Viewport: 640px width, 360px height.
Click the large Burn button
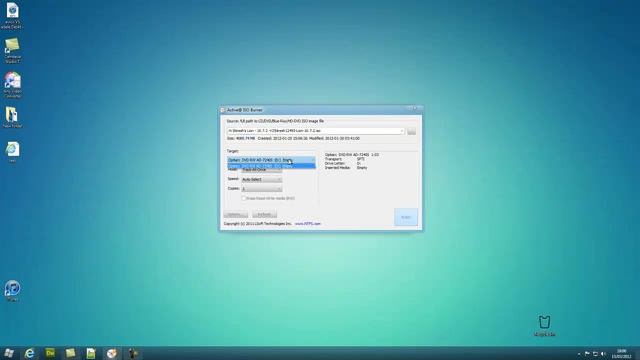(x=406, y=217)
